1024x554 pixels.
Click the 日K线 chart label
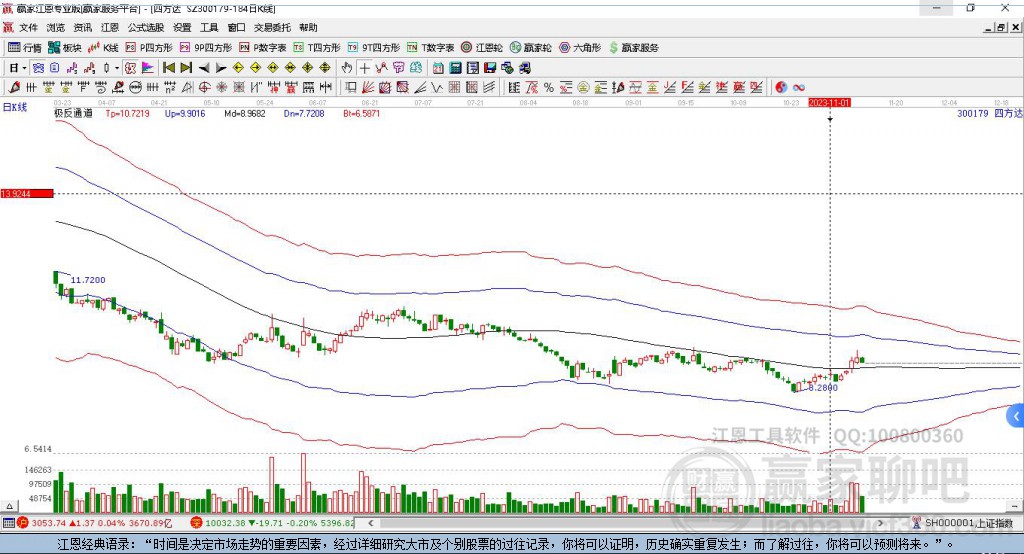15,107
